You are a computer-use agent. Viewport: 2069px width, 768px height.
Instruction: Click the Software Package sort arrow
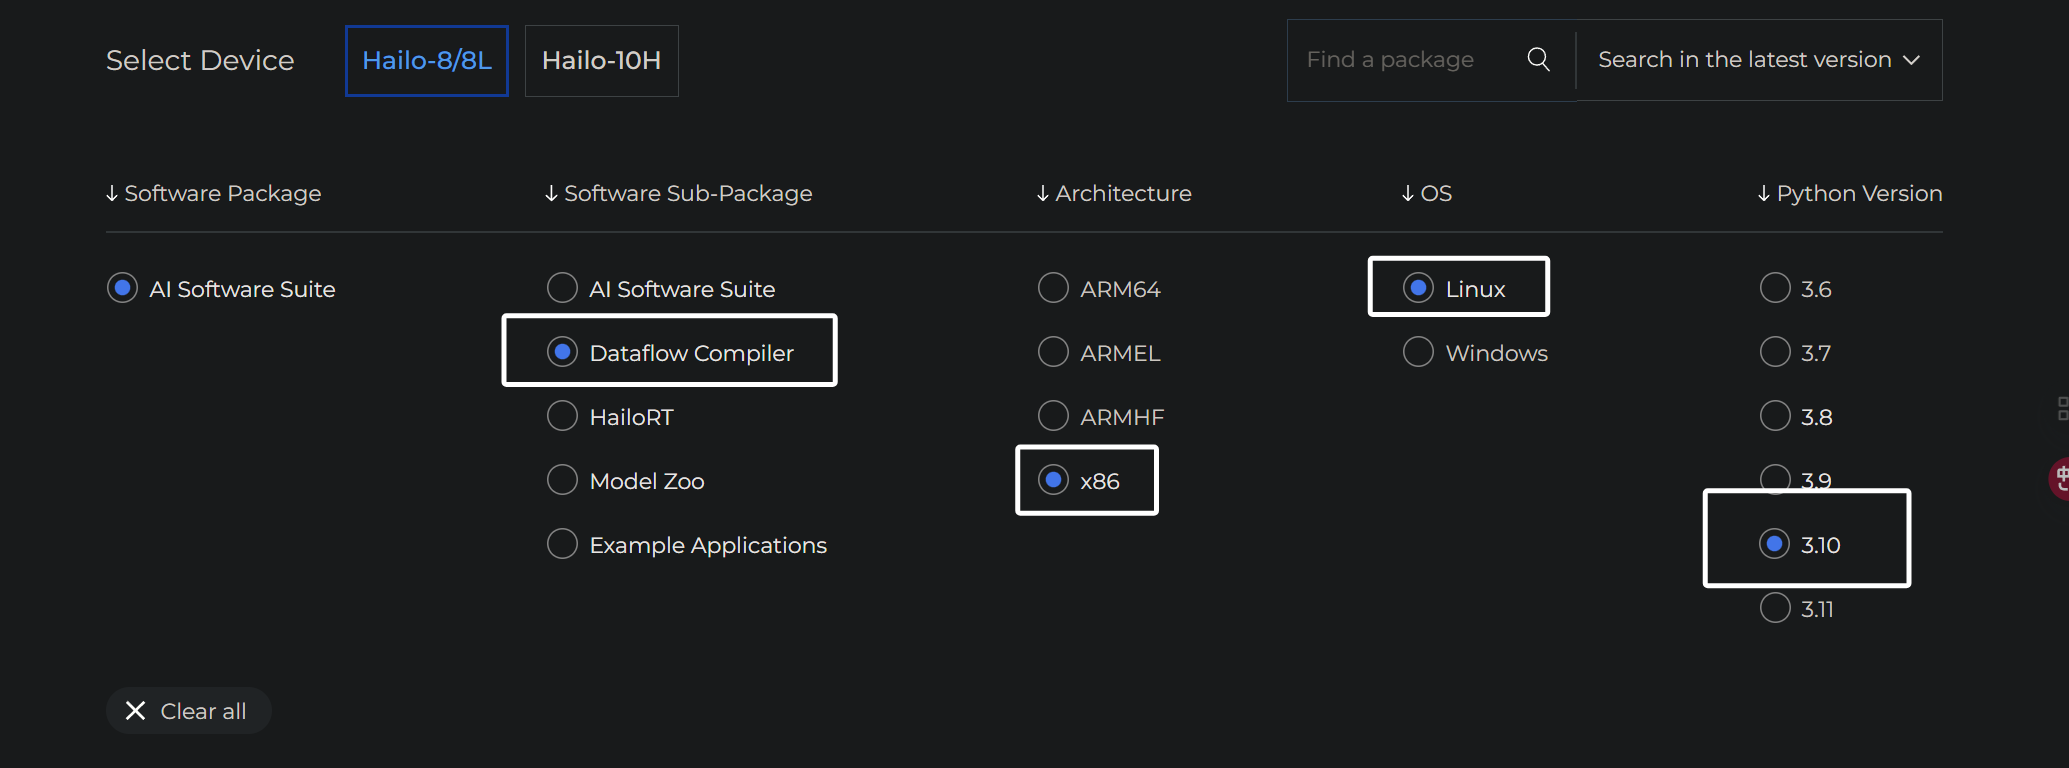point(112,194)
